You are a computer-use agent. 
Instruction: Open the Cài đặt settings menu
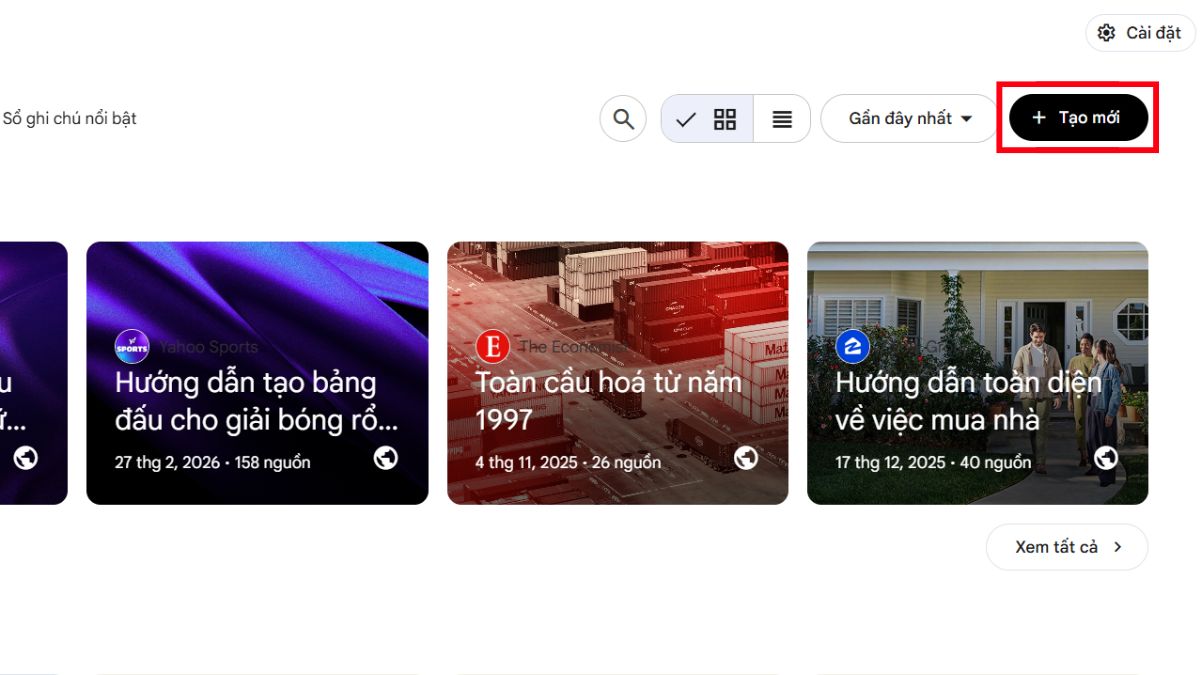pyautogui.click(x=1139, y=32)
